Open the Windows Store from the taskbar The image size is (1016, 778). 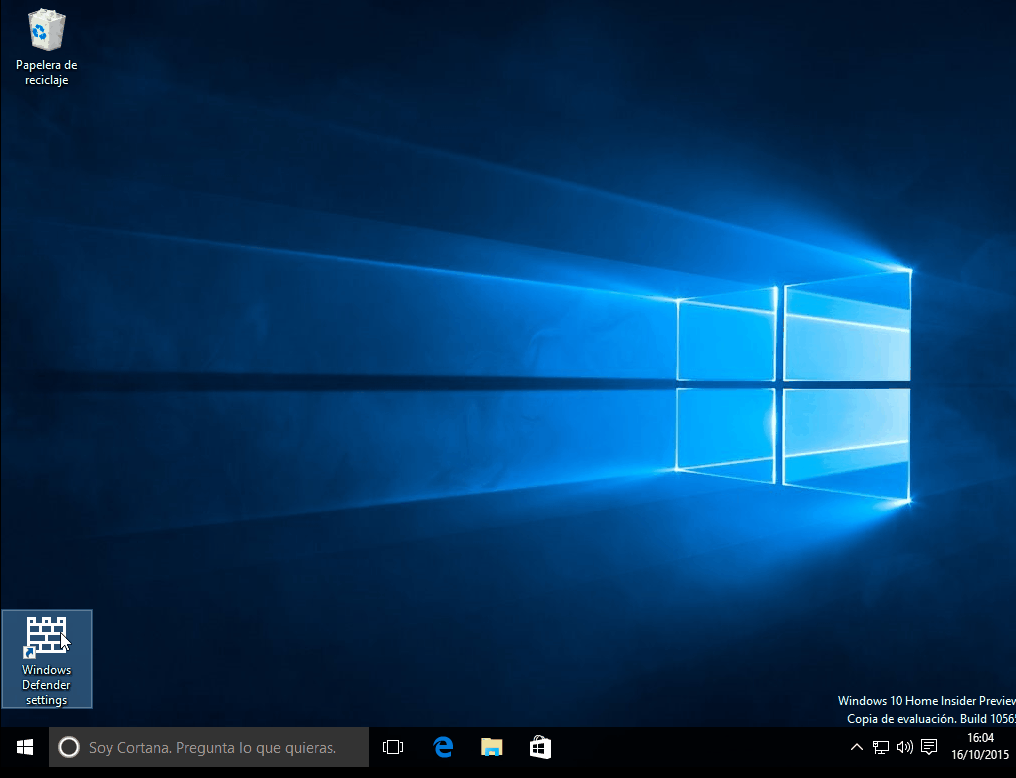coord(540,748)
